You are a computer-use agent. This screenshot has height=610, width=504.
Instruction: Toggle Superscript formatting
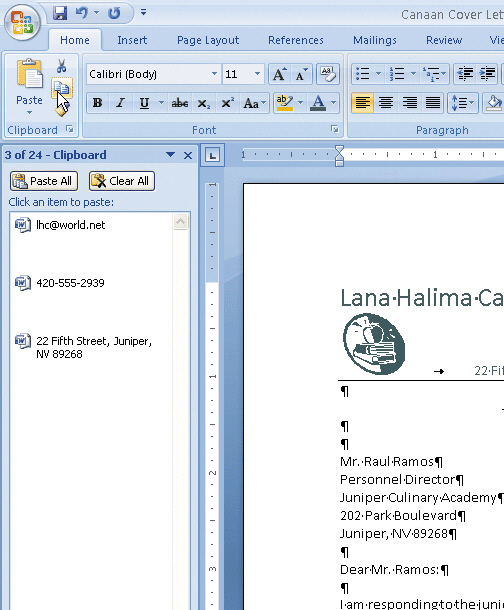(x=227, y=103)
